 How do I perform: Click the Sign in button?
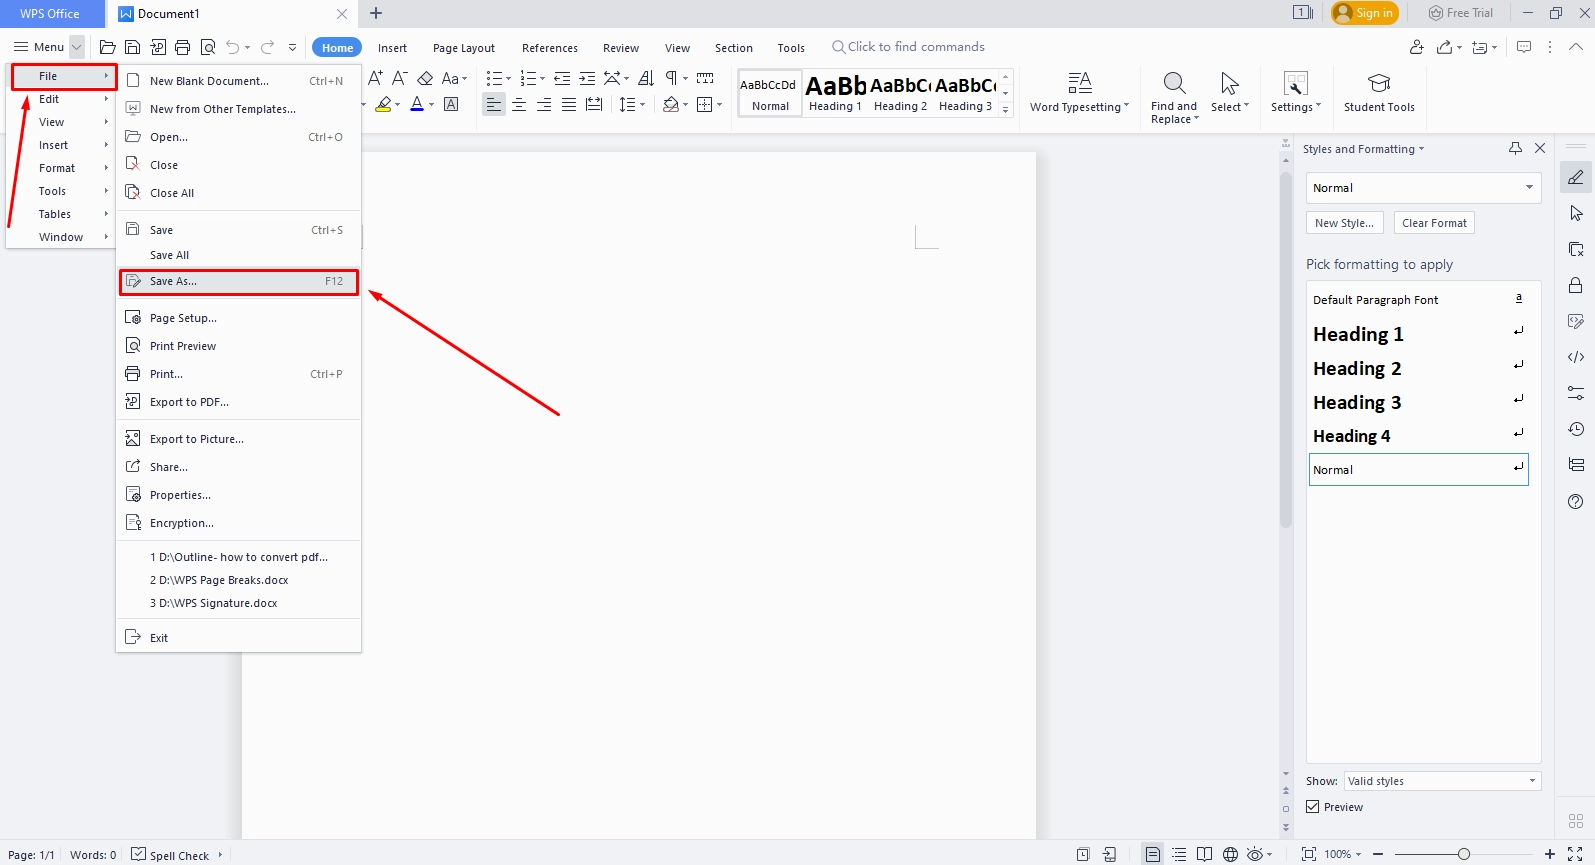coord(1365,13)
